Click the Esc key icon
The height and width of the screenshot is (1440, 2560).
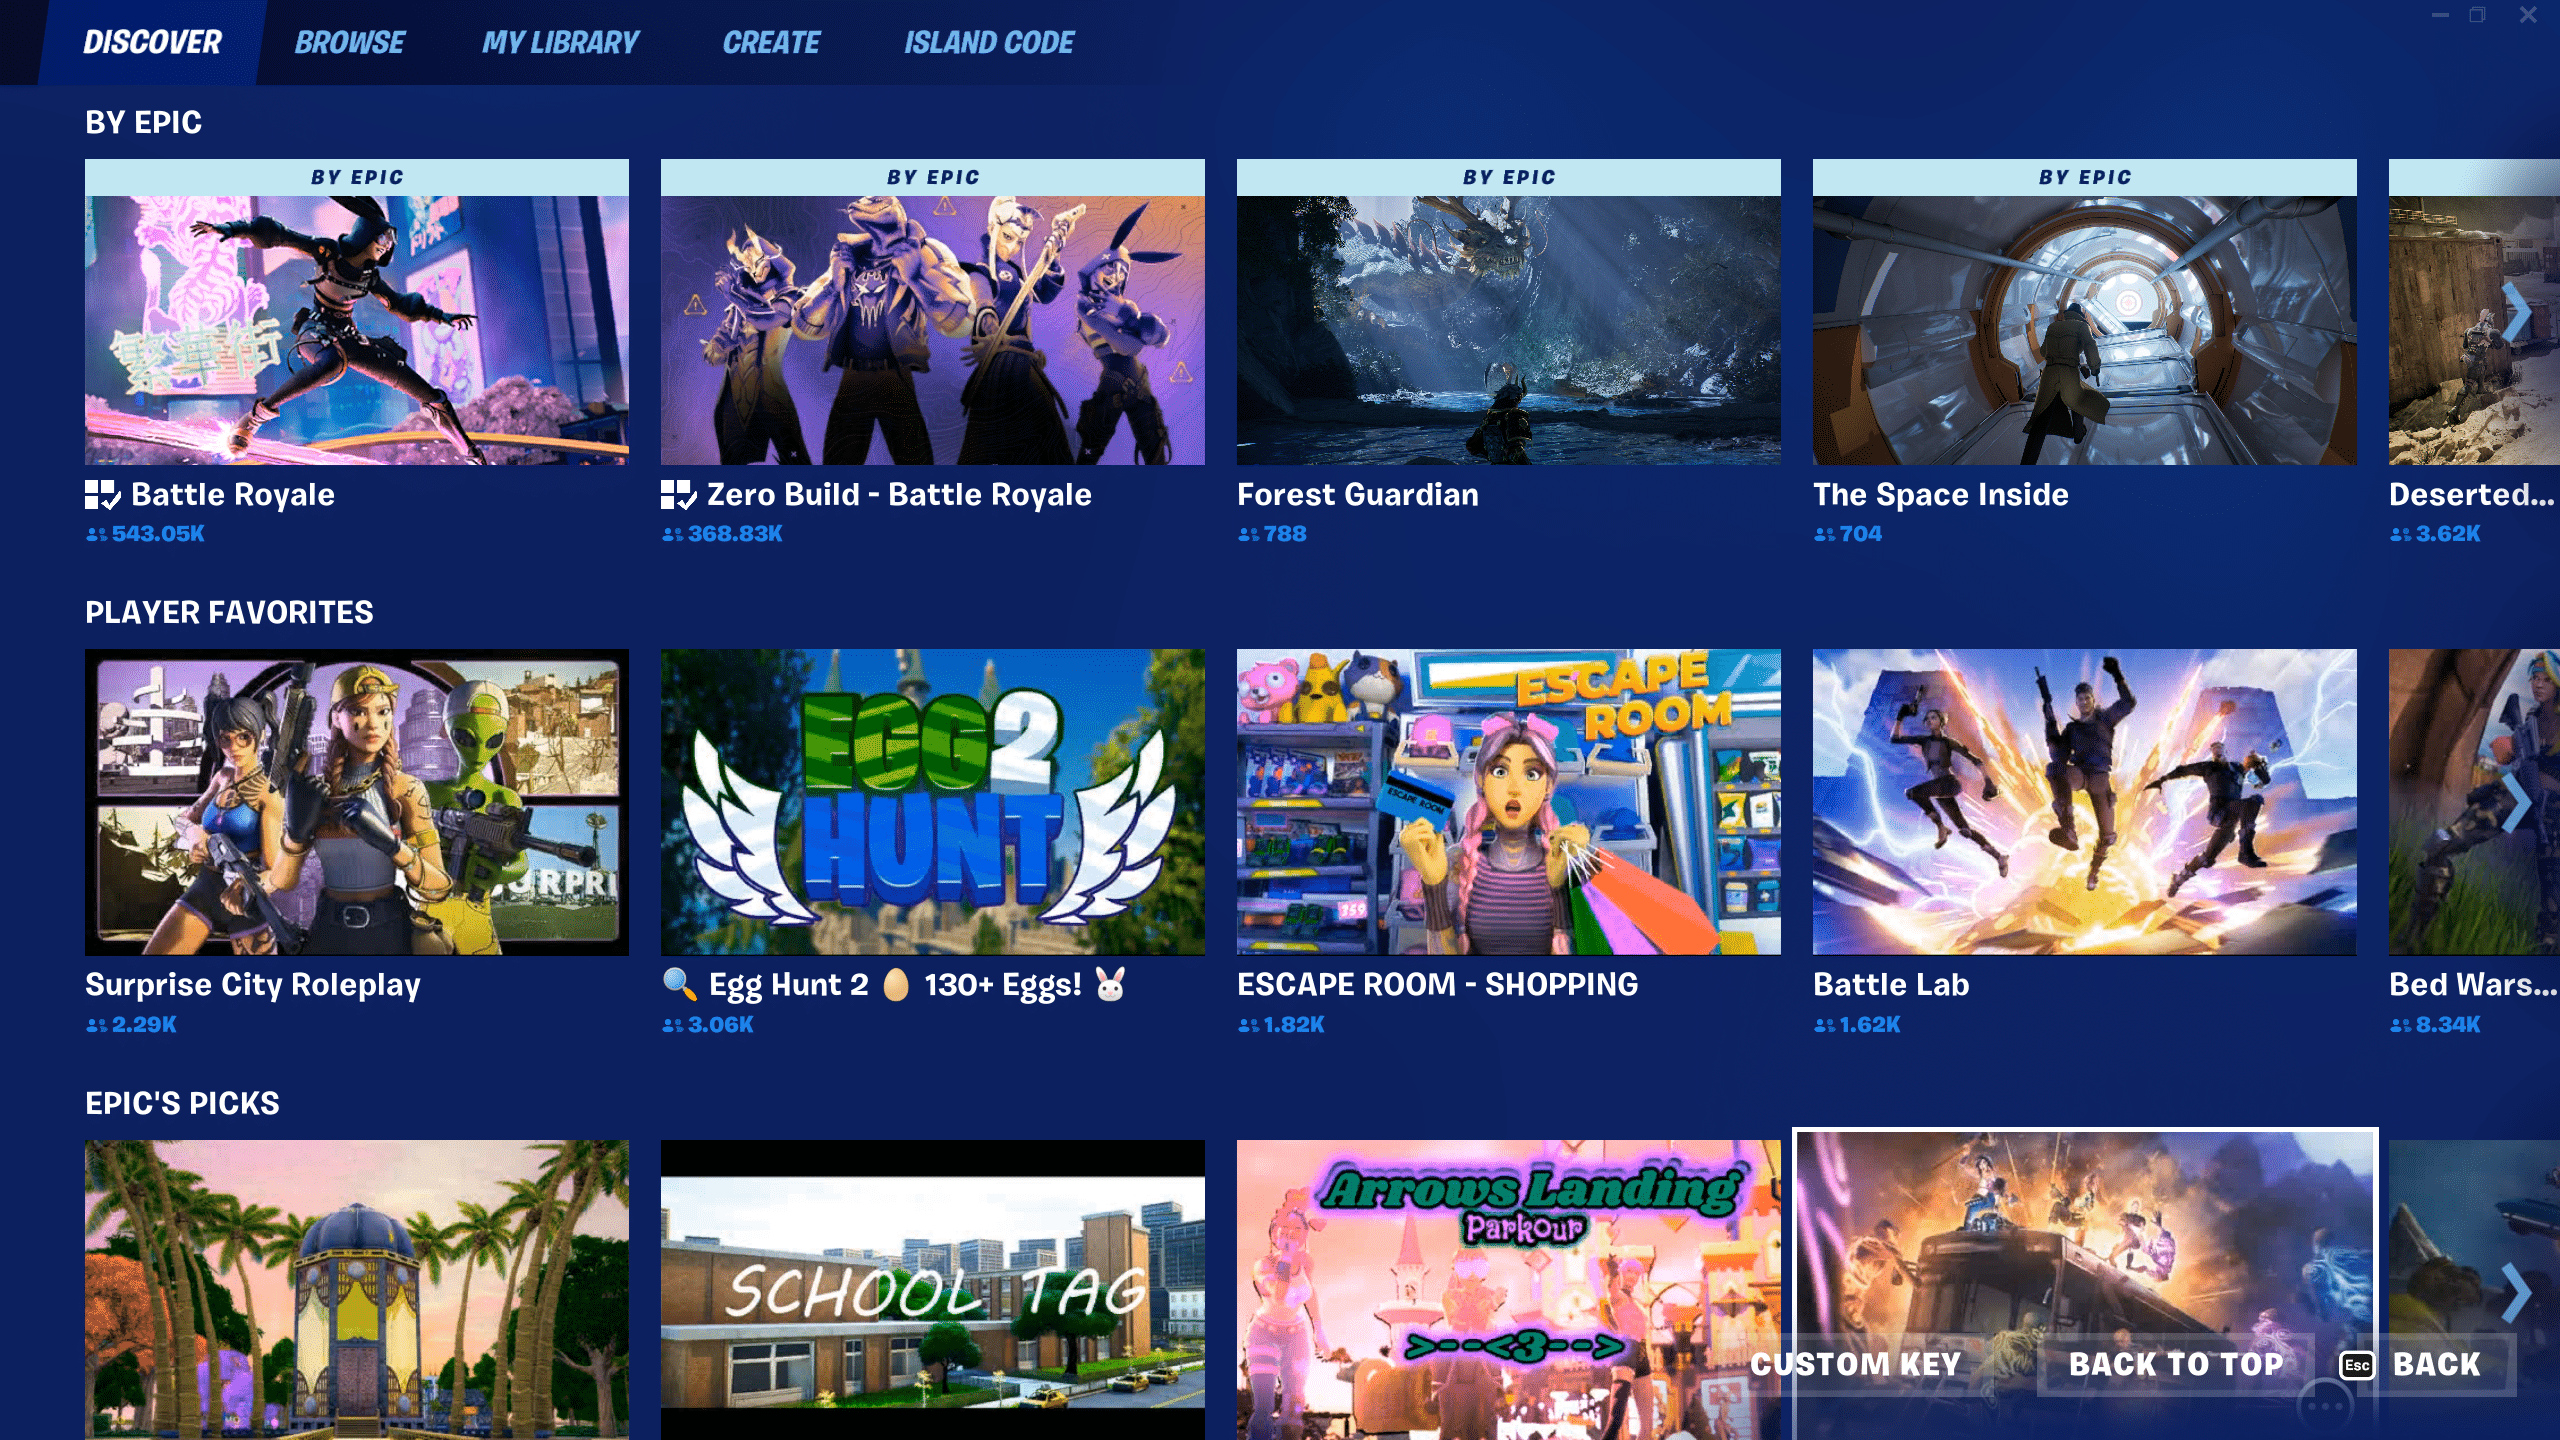2357,1365
